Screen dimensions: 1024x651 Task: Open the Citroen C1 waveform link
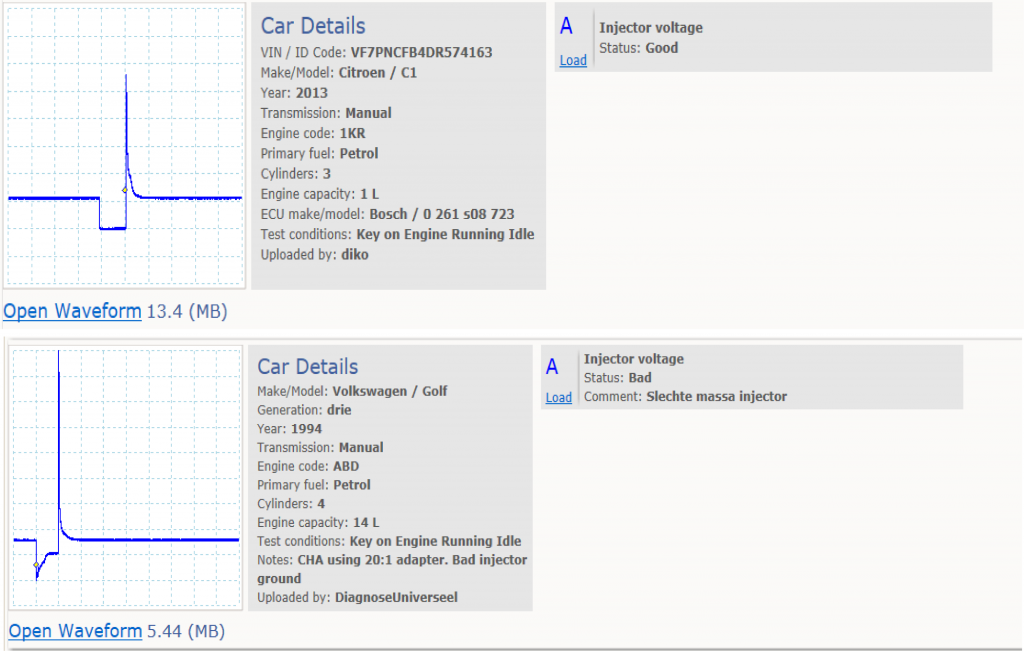[72, 311]
